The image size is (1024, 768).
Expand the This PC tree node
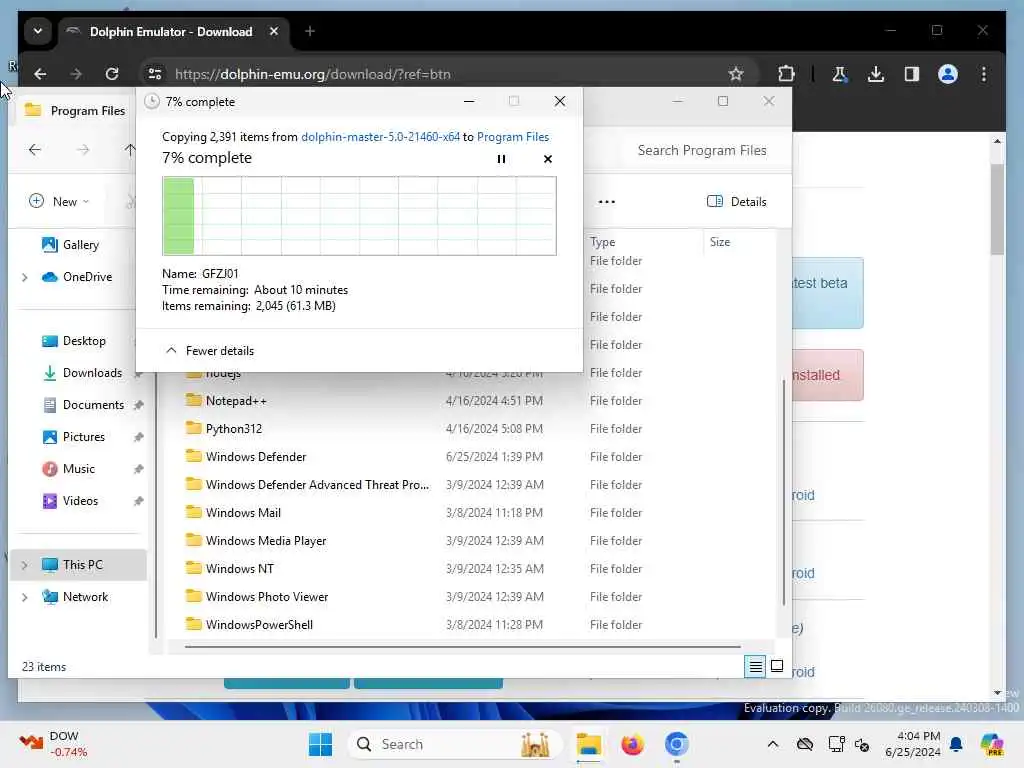pos(25,565)
